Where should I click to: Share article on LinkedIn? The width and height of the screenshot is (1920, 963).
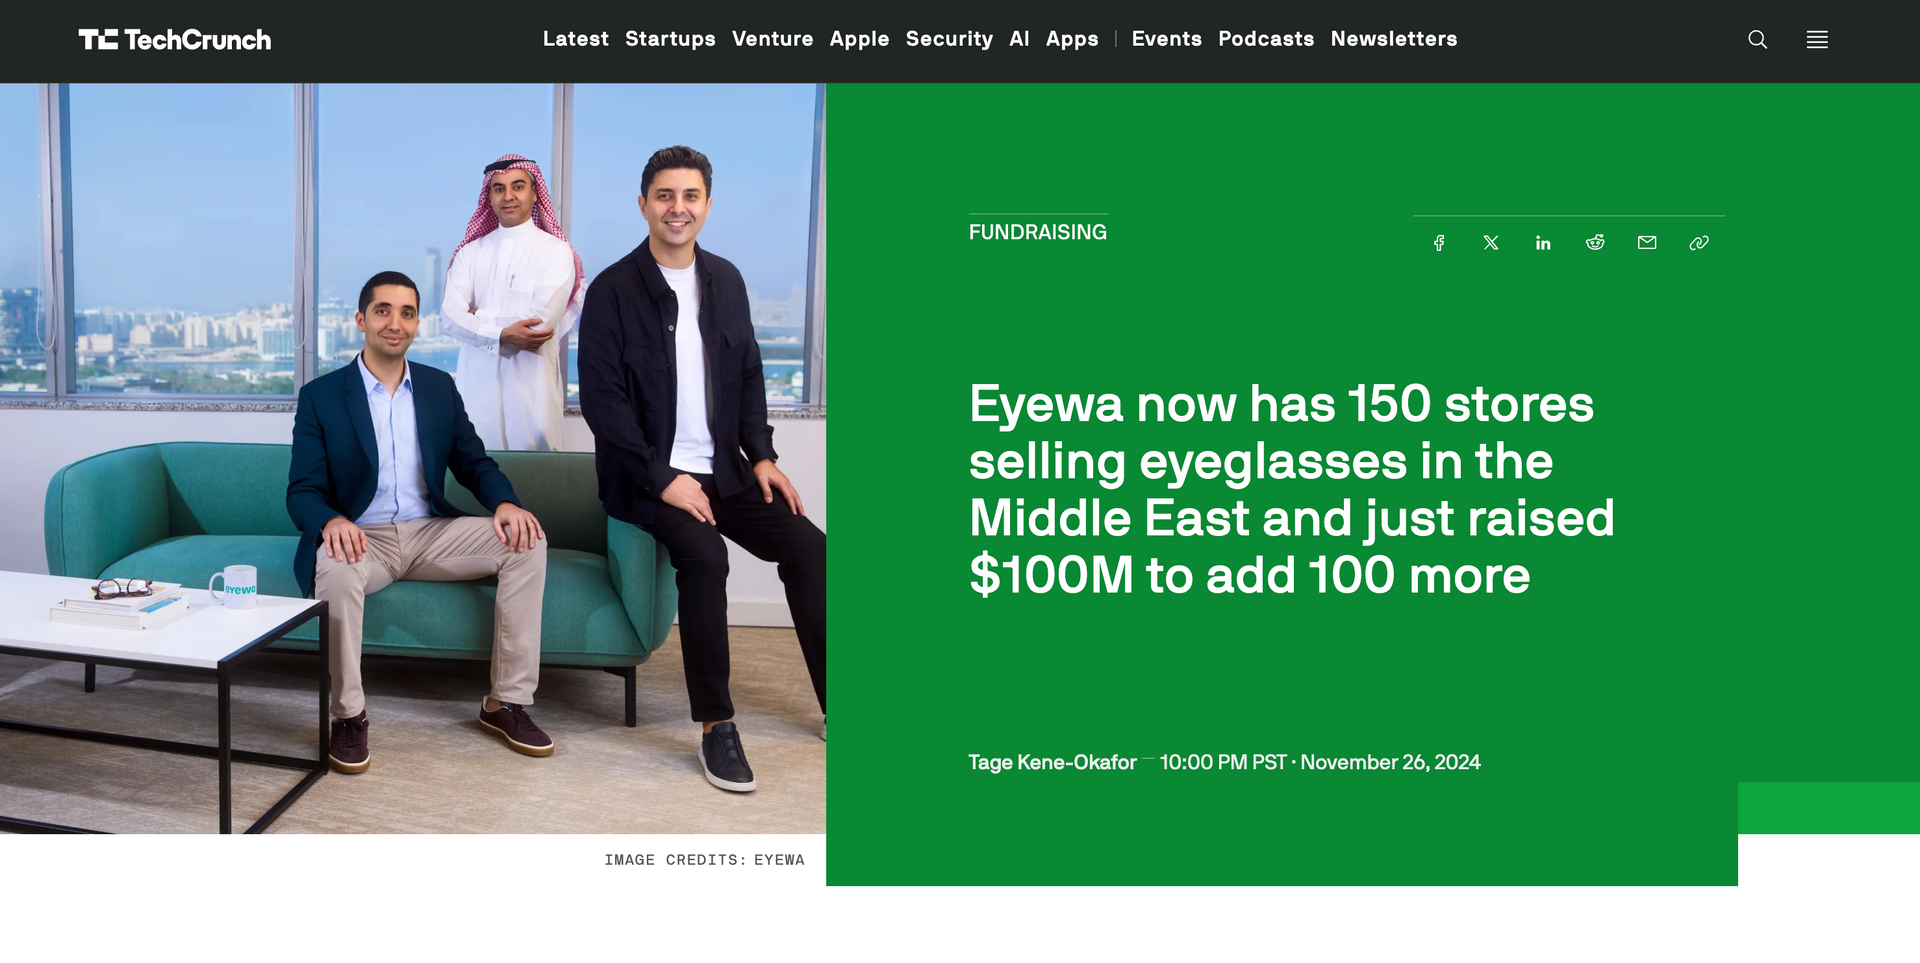(x=1543, y=243)
